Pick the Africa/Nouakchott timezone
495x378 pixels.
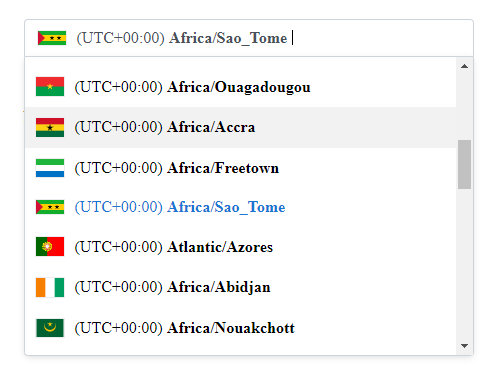click(240, 328)
